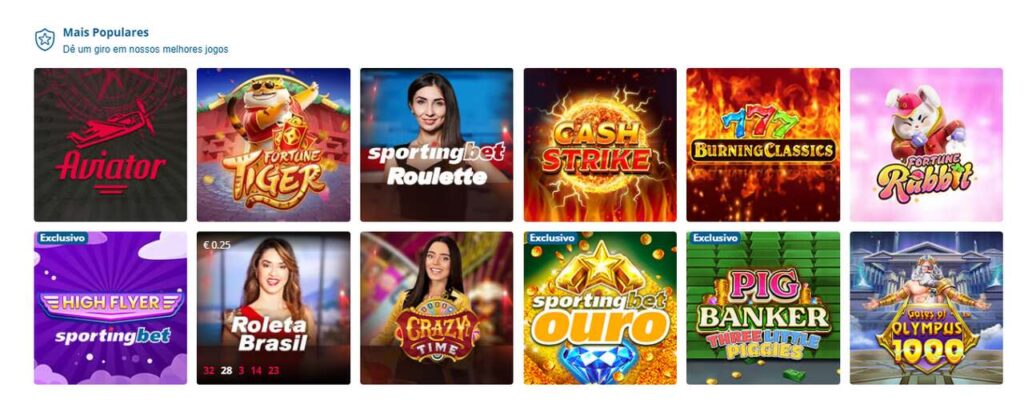This screenshot has height=404, width=1024.
Task: Click the subtitle Dê um giro em nossos melhores jogos
Action: (146, 49)
